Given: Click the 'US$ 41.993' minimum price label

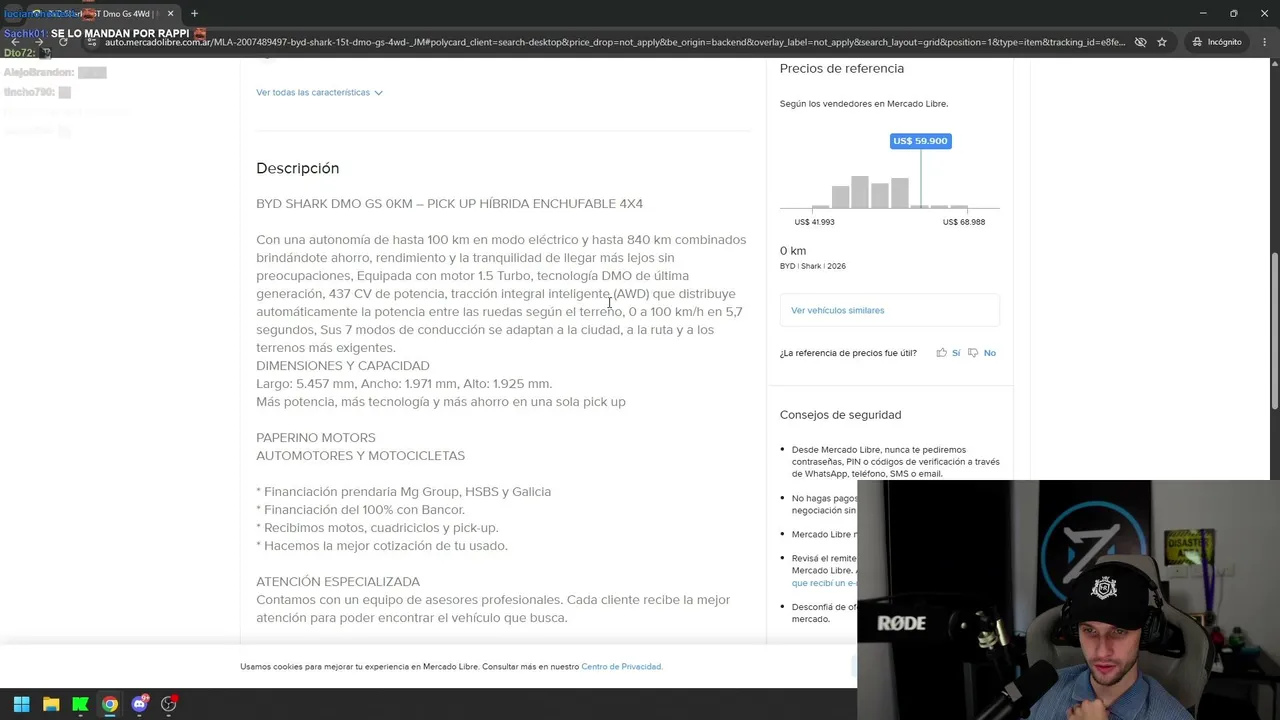Looking at the screenshot, I should point(814,222).
